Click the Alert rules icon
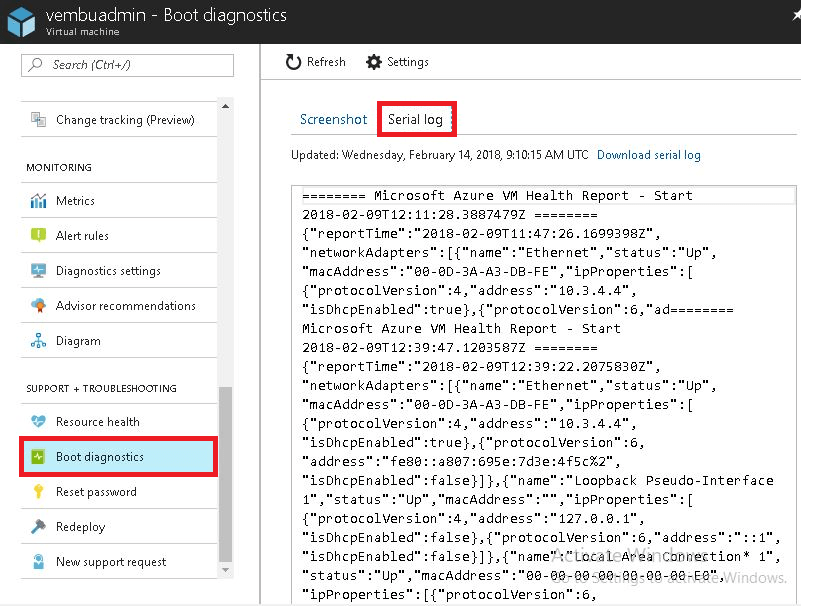The width and height of the screenshot is (819, 606). pyautogui.click(x=38, y=235)
